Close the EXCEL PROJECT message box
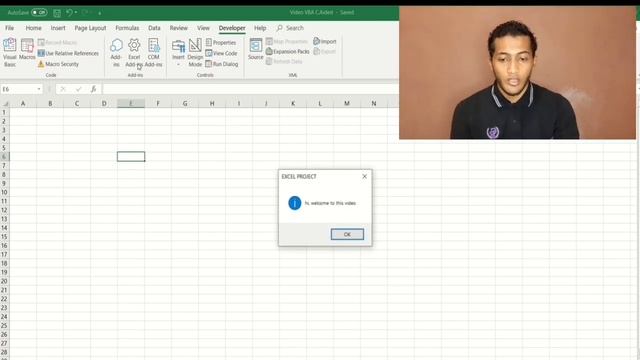 364,176
